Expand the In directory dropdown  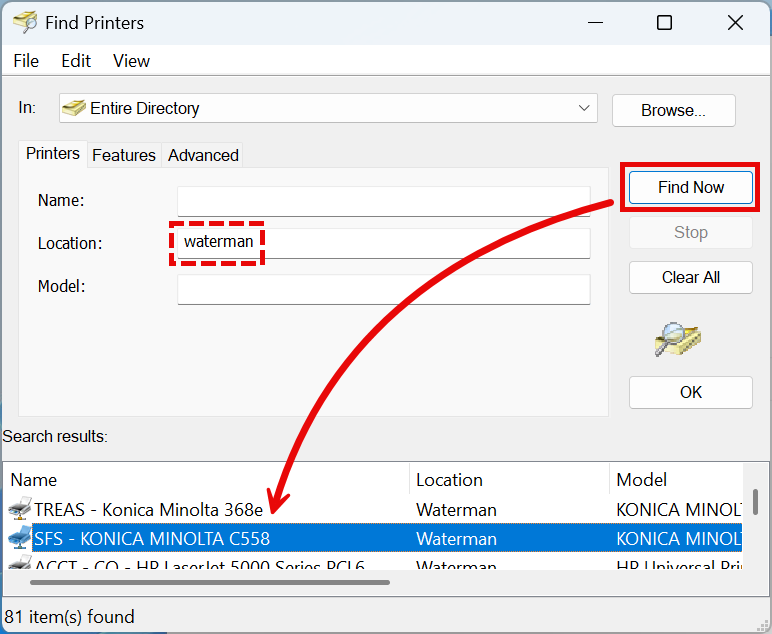pyautogui.click(x=584, y=108)
